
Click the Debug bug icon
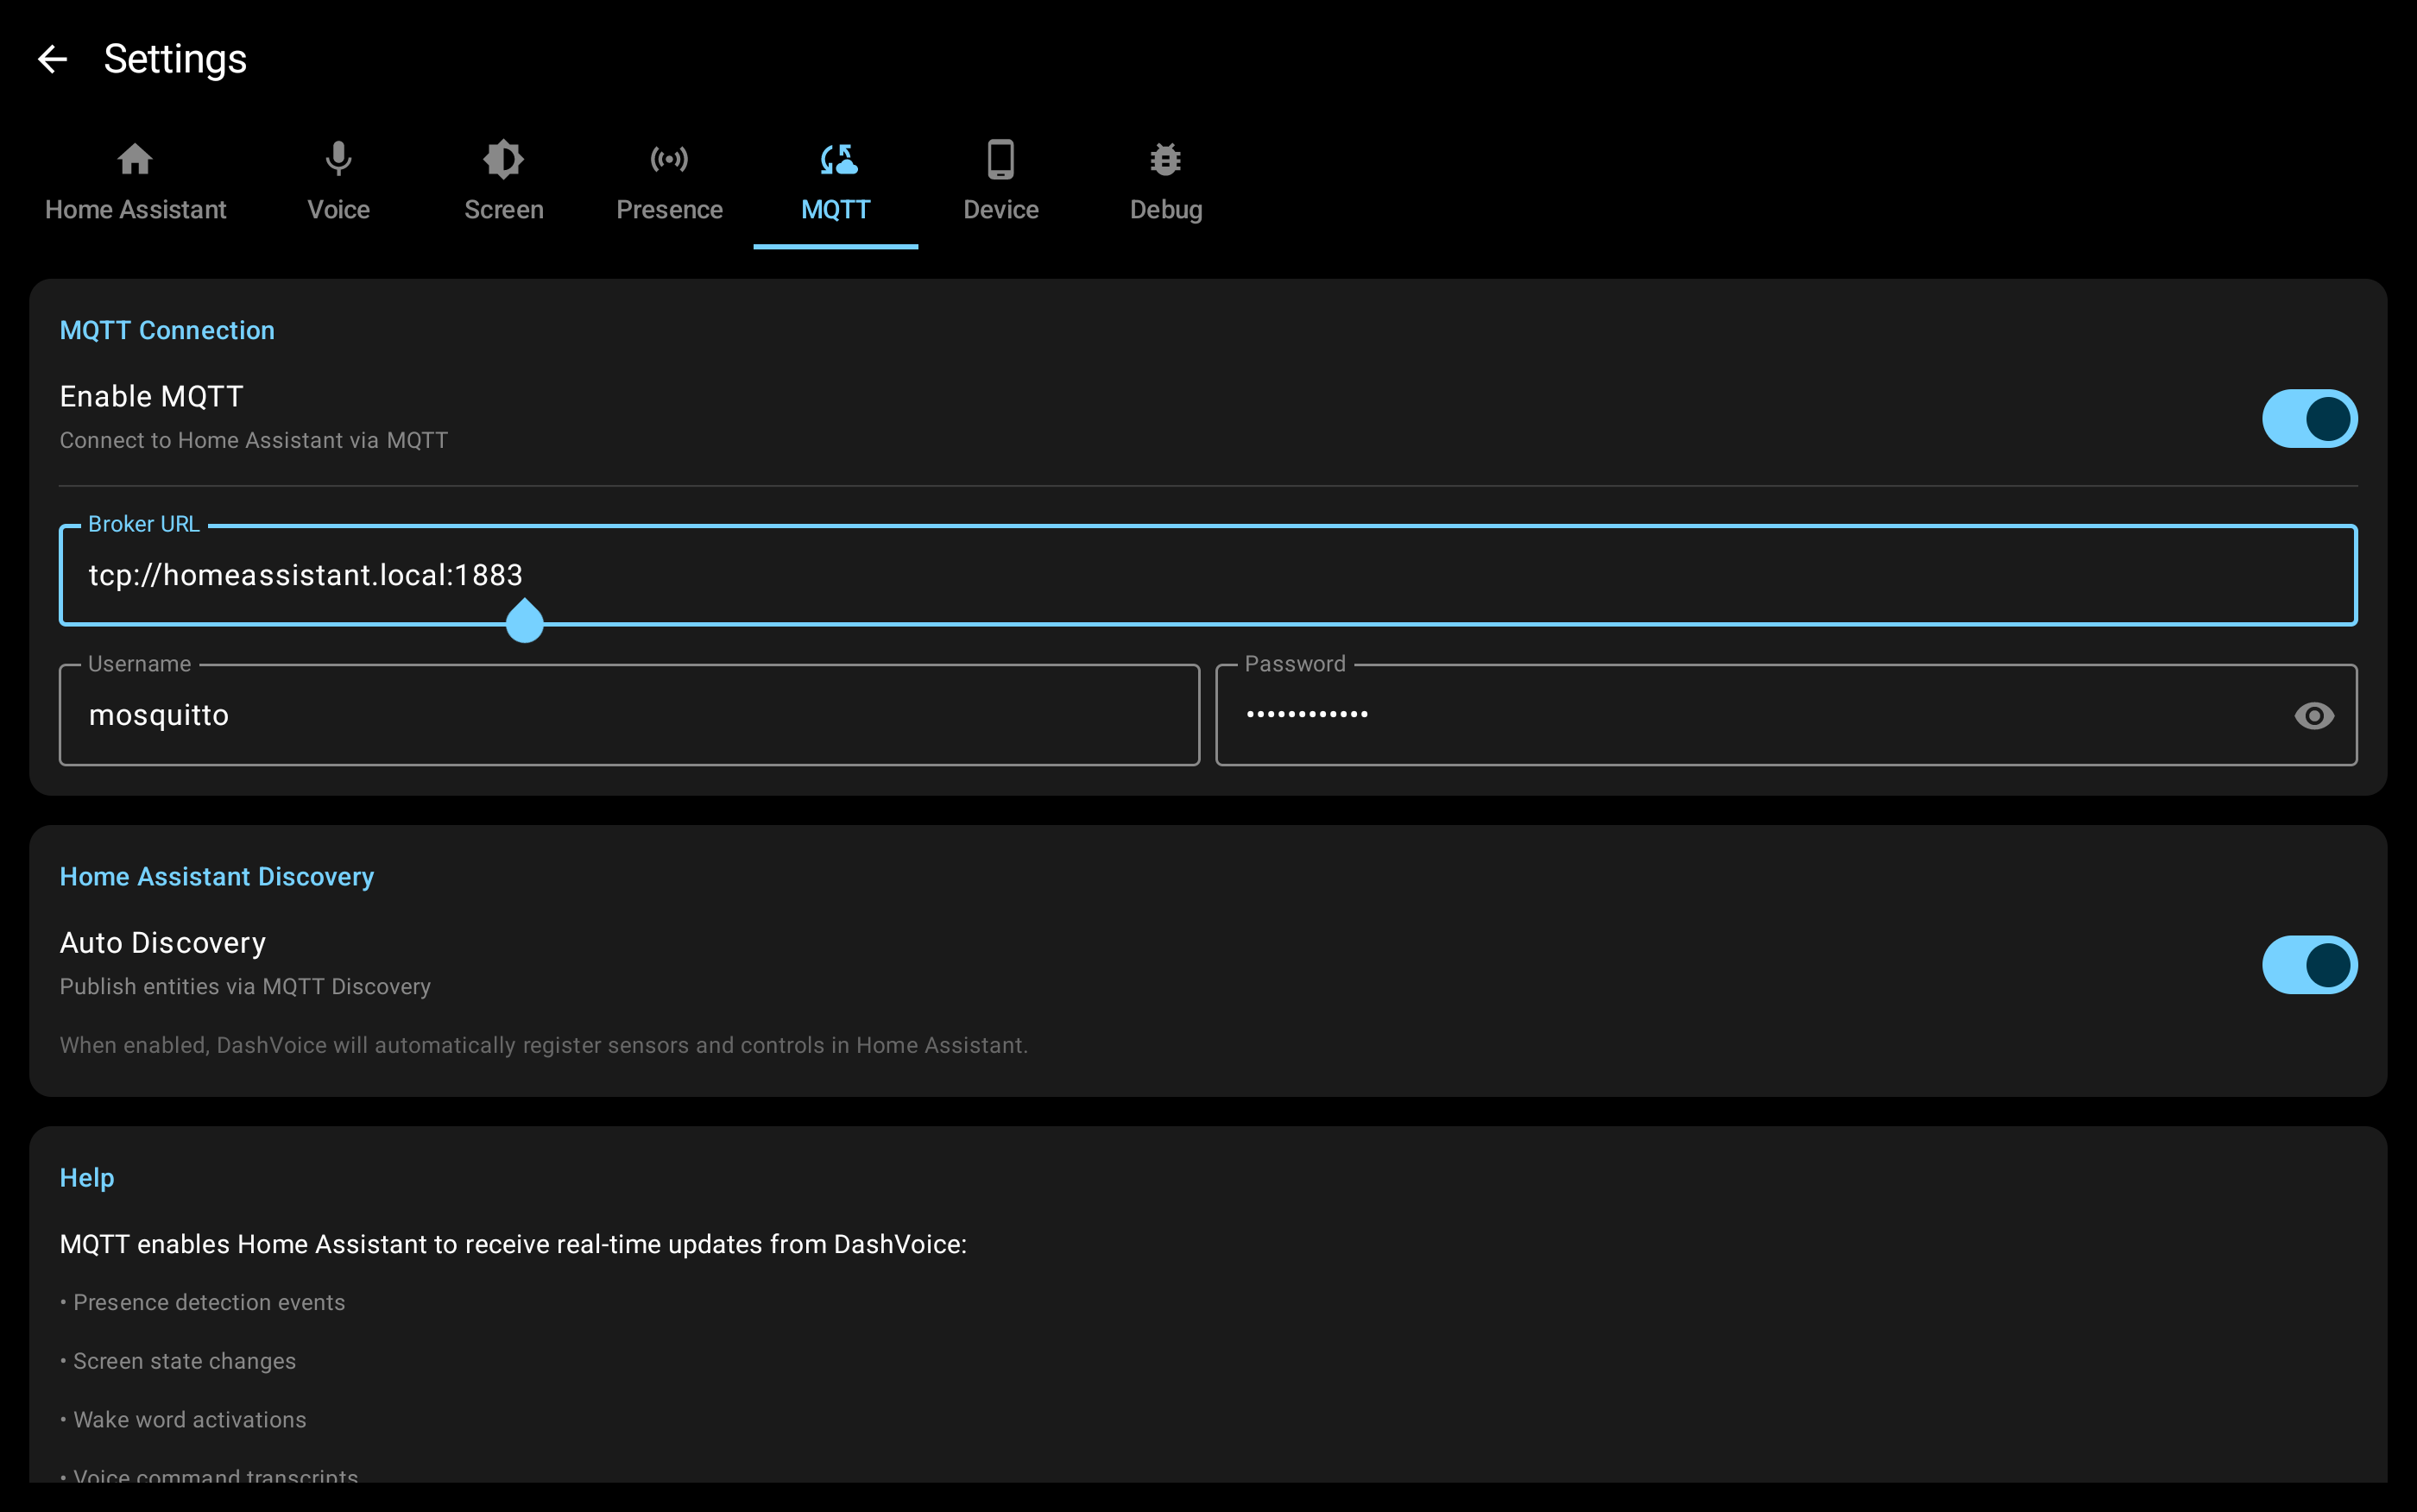coord(1165,159)
